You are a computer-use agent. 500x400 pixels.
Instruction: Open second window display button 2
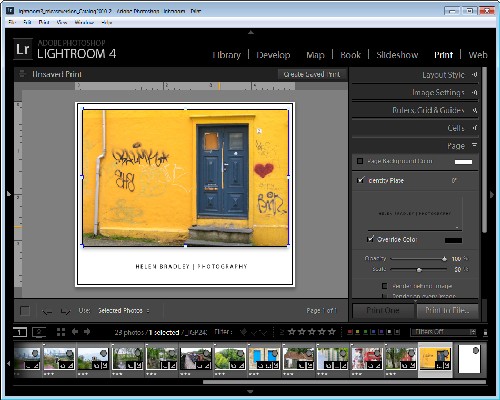tap(39, 332)
